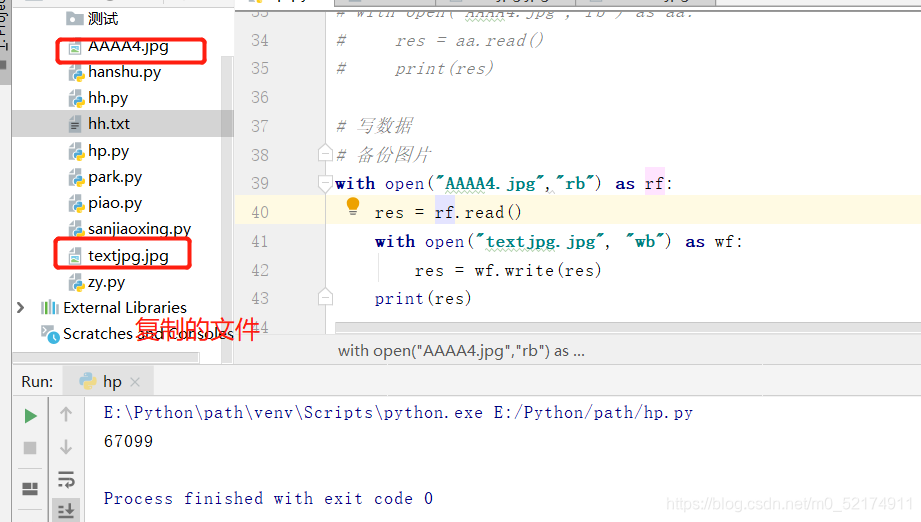
Task: Click the restore layout icon in the Run panel
Action: coord(30,489)
